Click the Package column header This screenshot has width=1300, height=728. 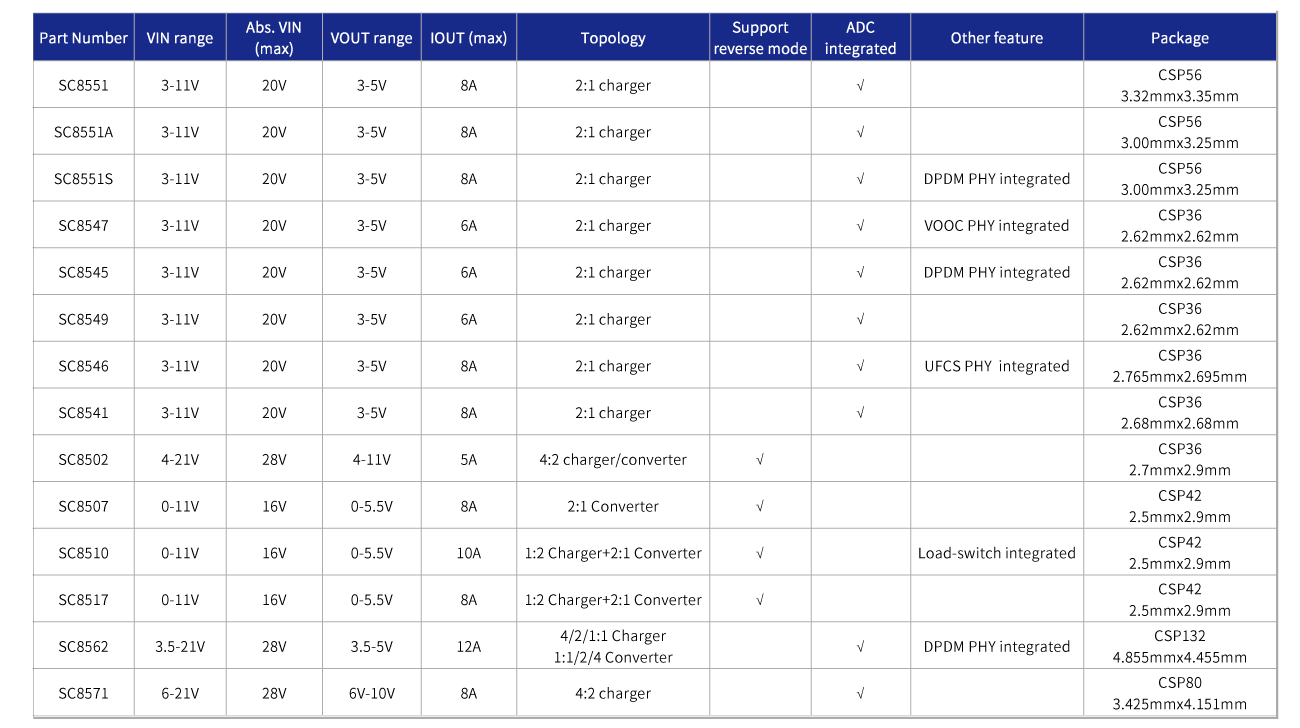[x=1180, y=38]
